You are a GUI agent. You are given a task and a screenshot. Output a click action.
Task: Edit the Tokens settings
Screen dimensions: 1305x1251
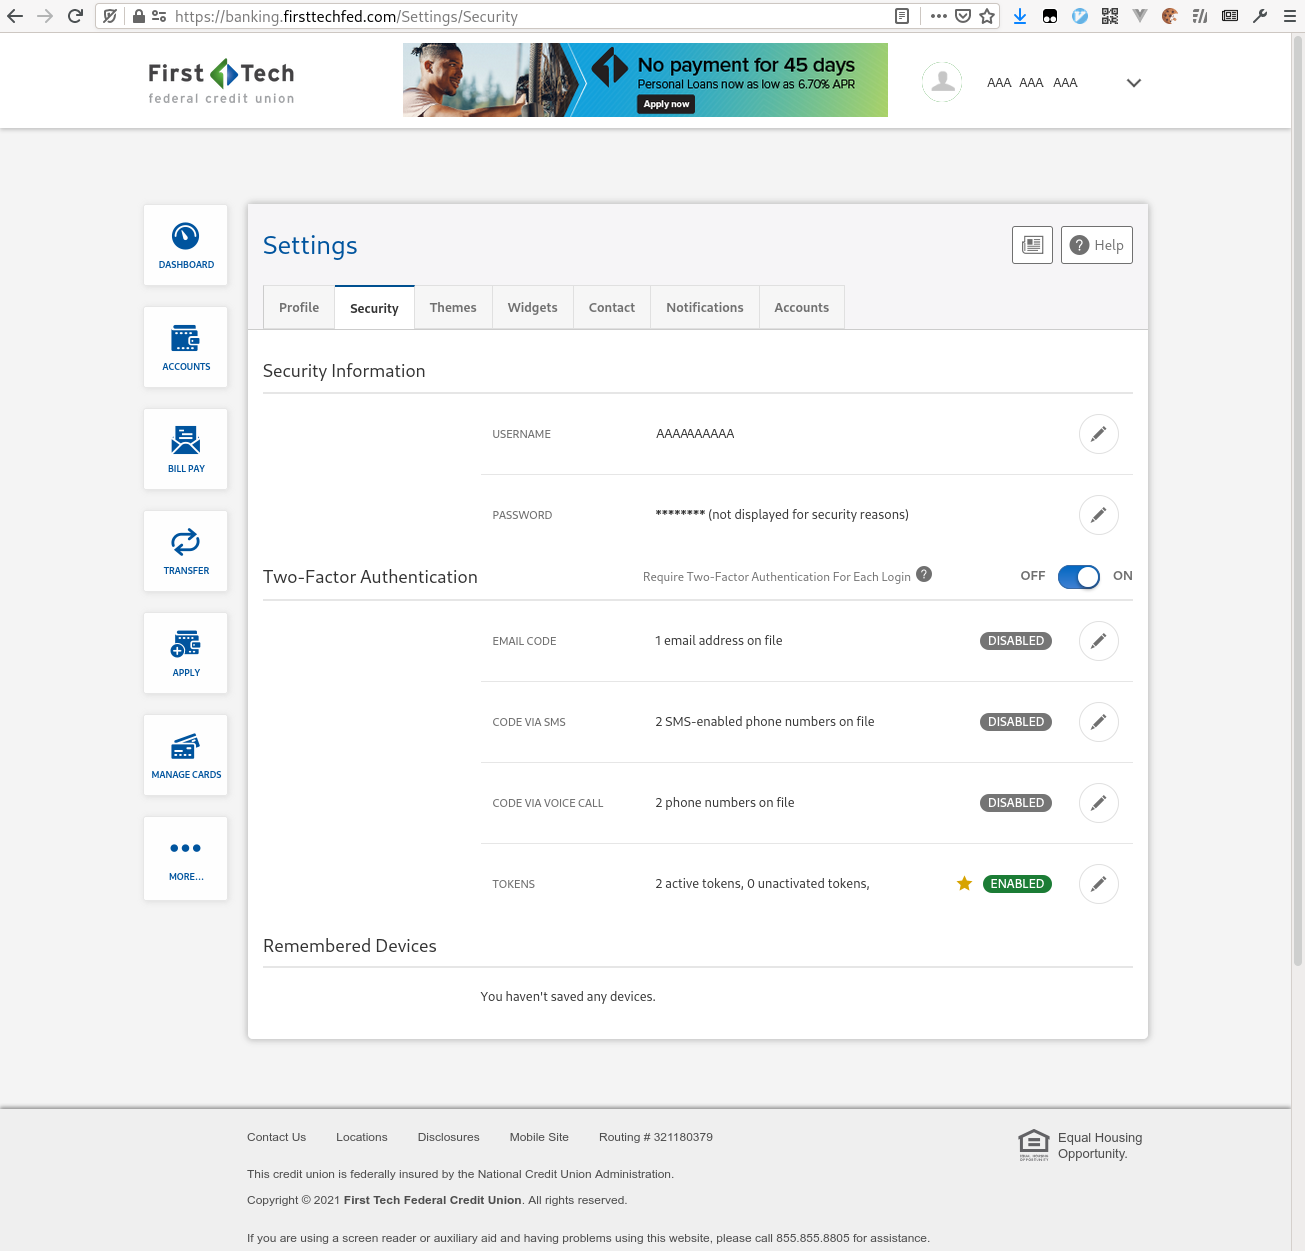[x=1099, y=884]
